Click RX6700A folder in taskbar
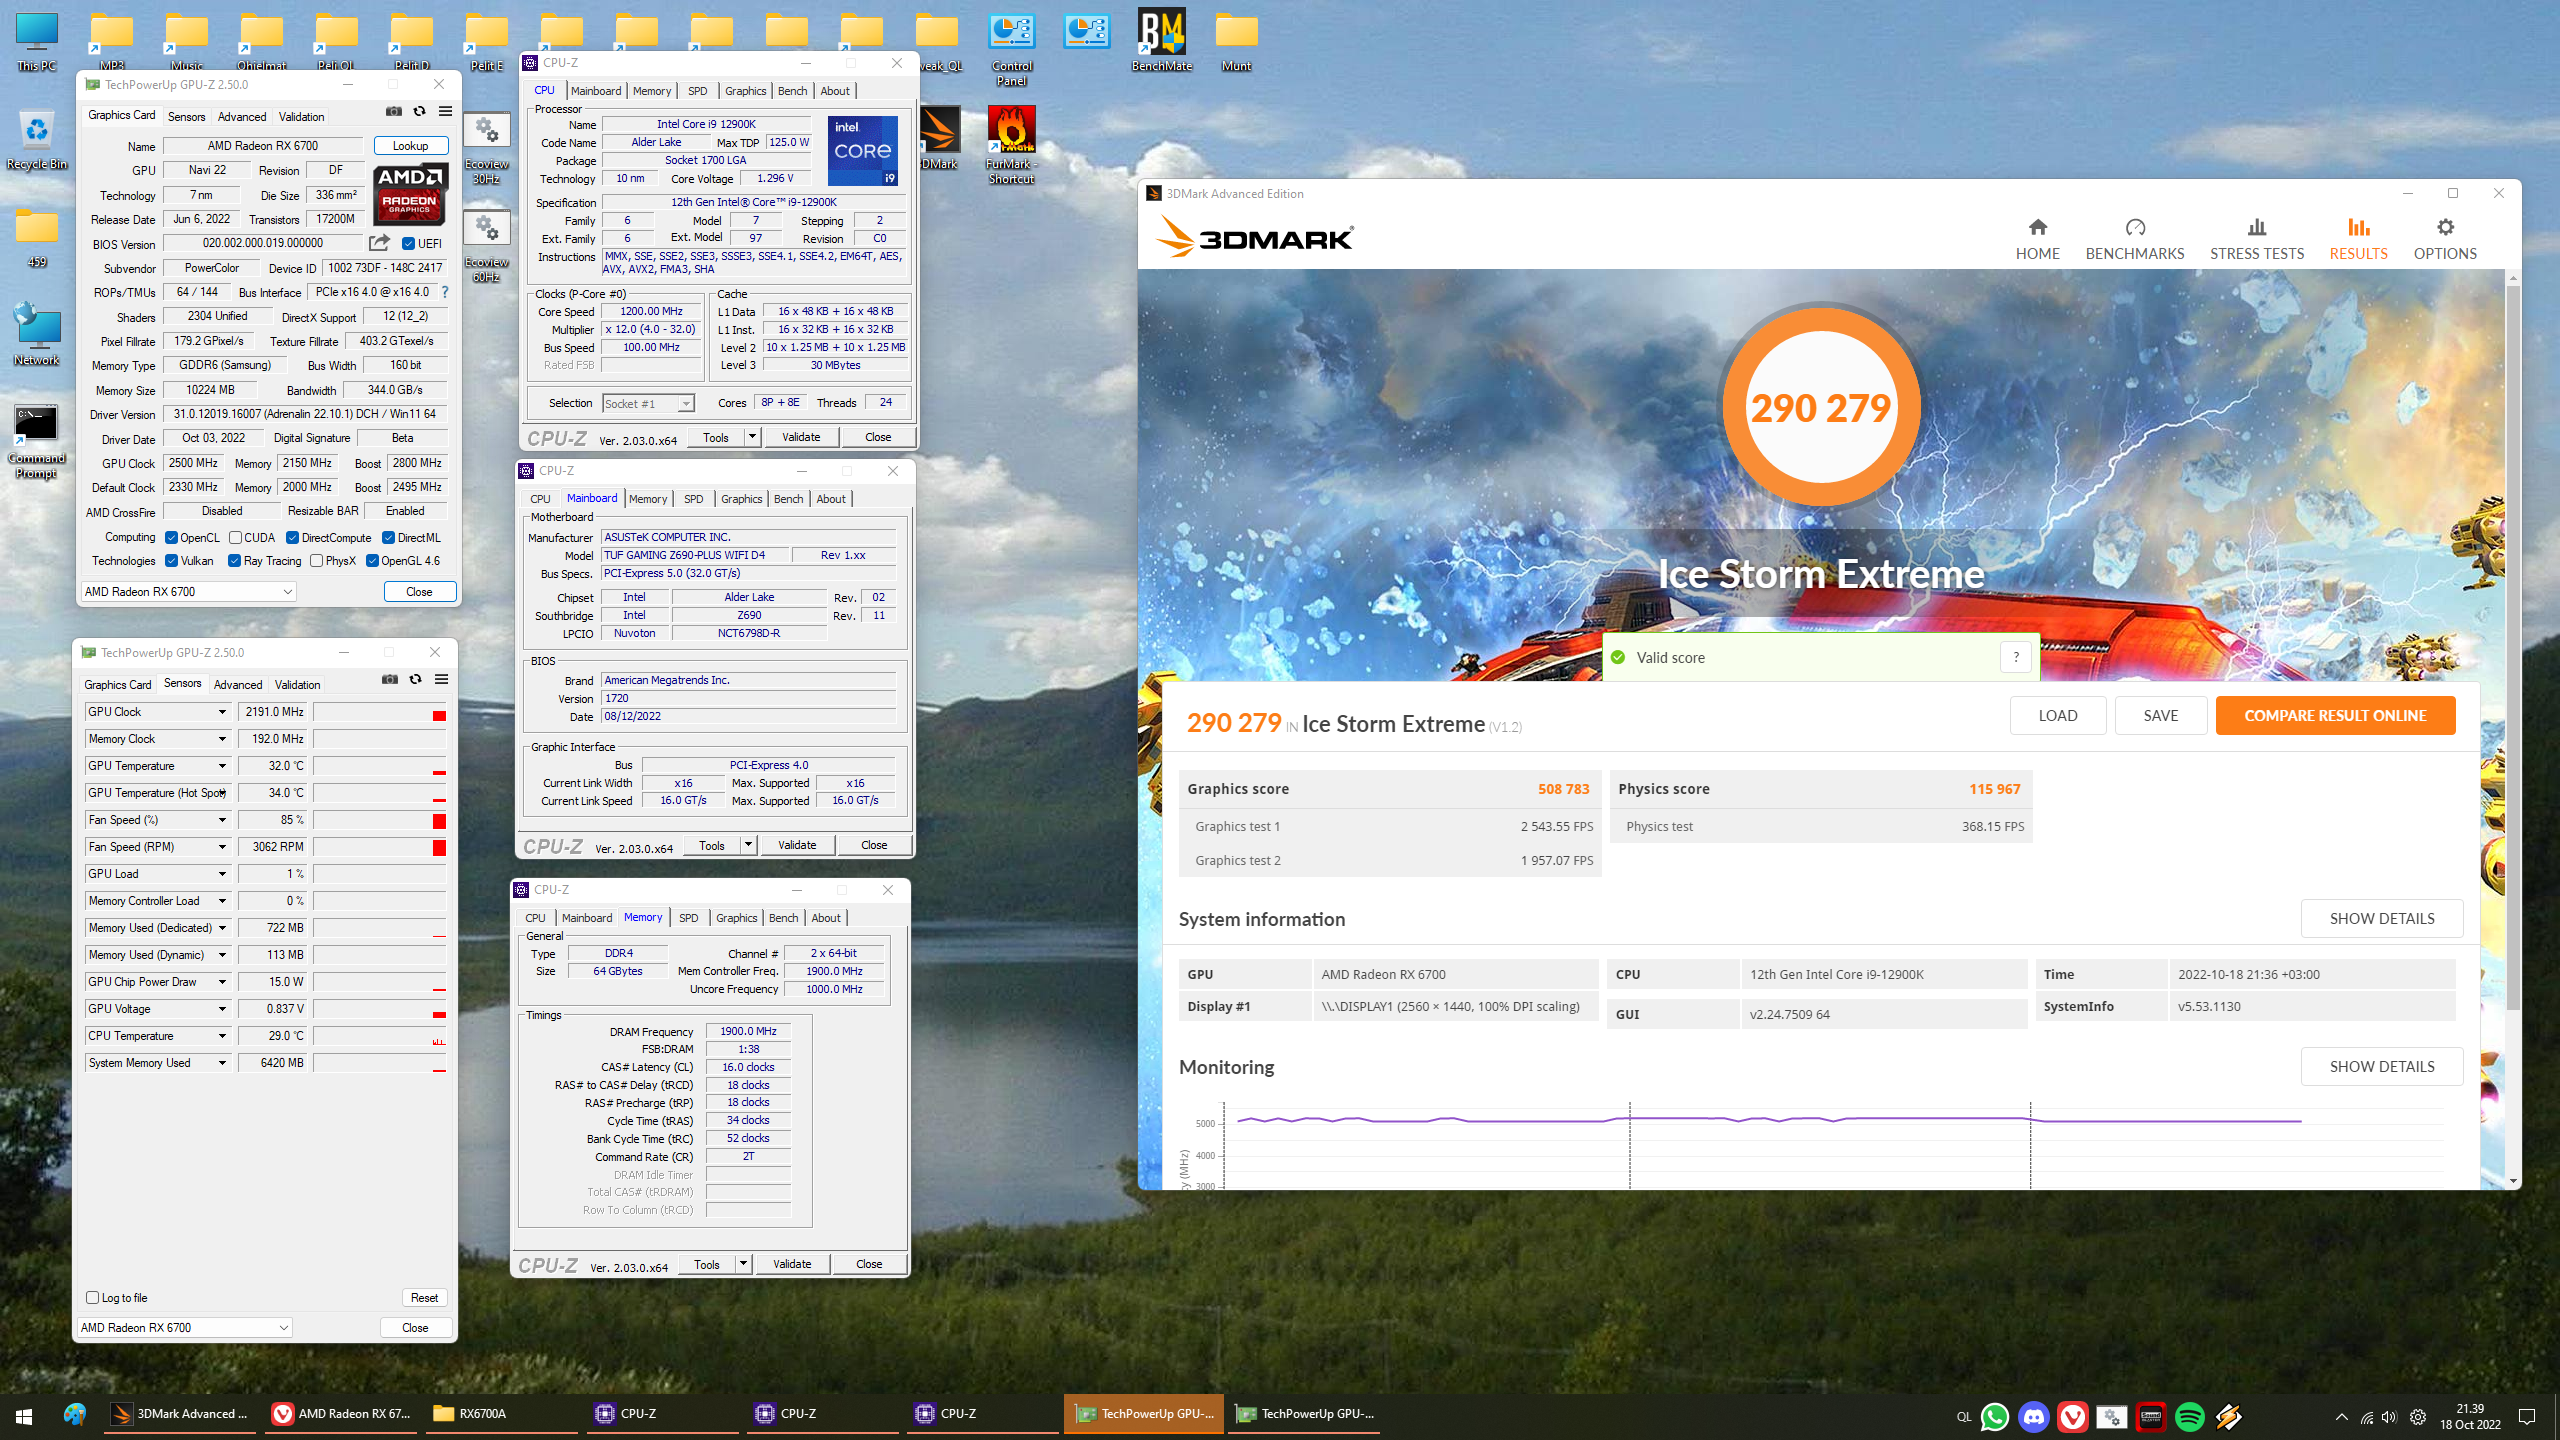This screenshot has height=1440, width=2560. 500,1414
